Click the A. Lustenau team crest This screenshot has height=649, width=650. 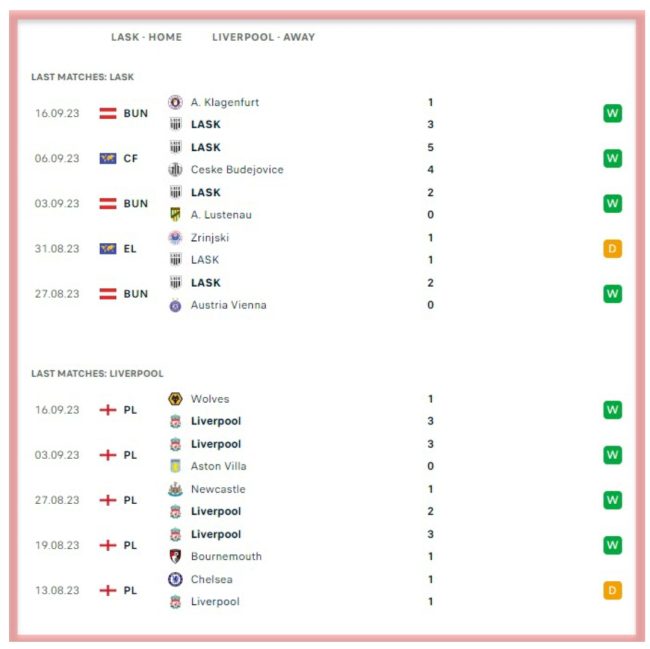point(175,214)
